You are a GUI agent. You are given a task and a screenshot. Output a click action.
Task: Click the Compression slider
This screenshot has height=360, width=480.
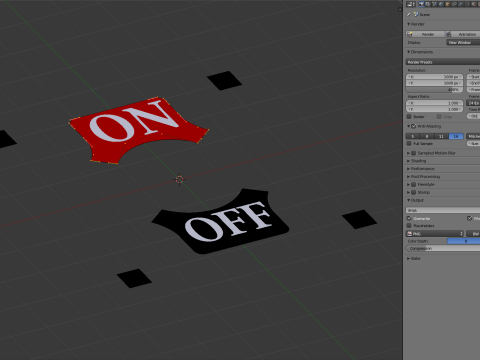pos(443,248)
